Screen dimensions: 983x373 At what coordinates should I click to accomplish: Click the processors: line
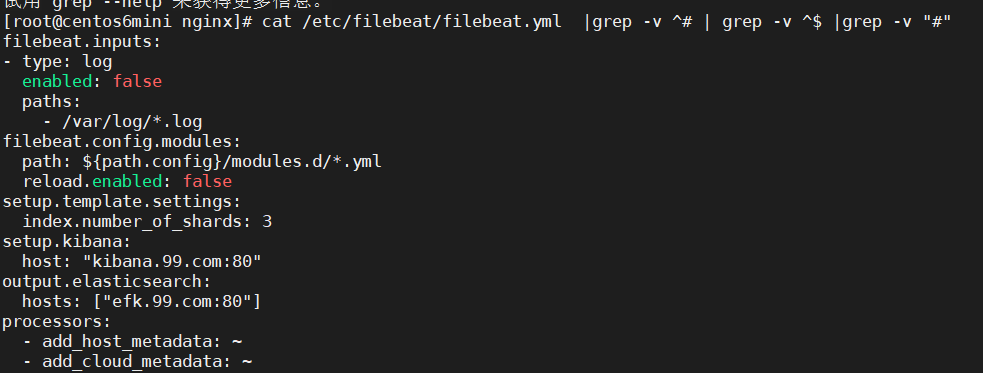(x=56, y=322)
